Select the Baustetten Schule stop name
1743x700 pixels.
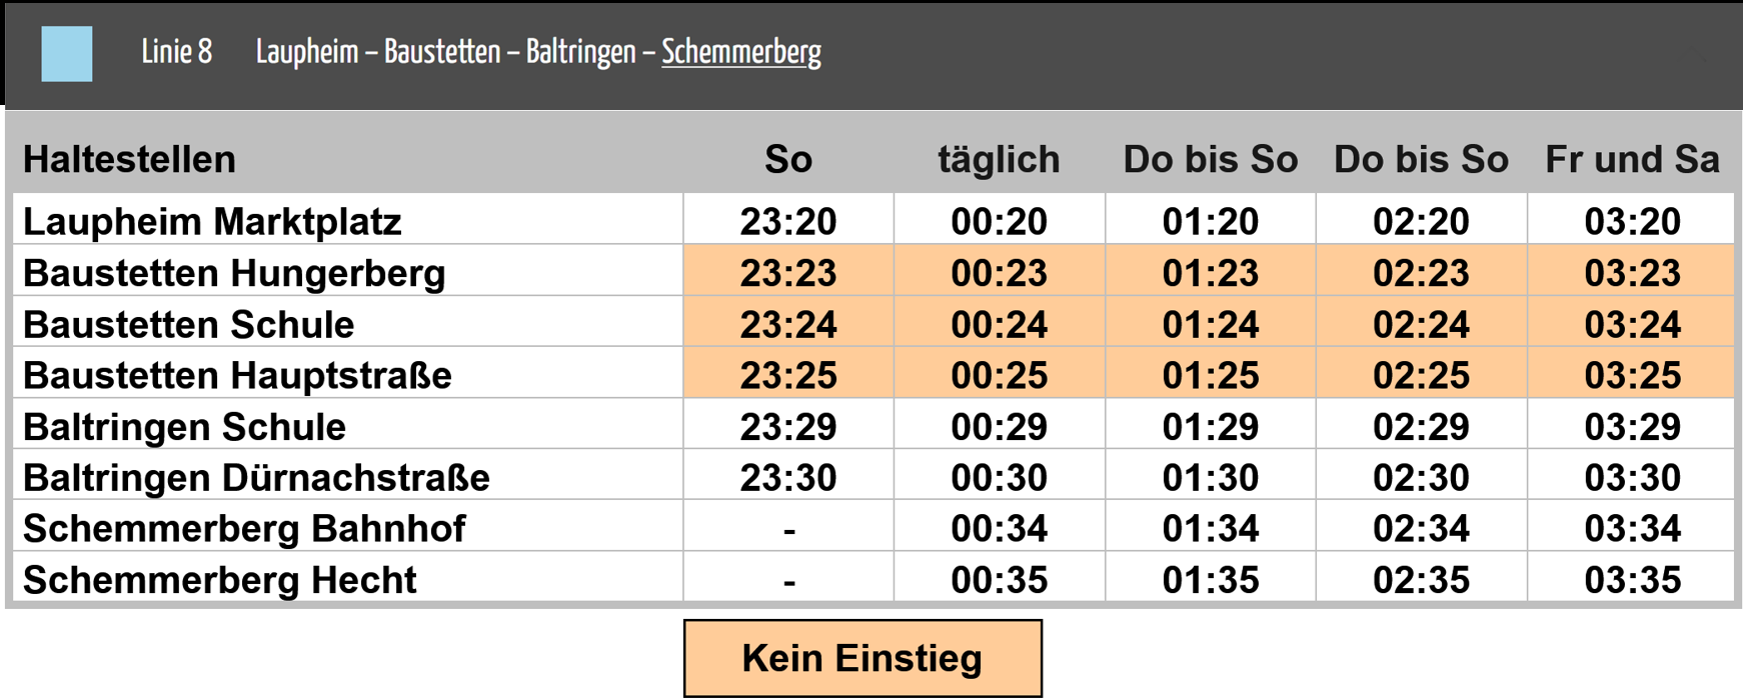188,324
